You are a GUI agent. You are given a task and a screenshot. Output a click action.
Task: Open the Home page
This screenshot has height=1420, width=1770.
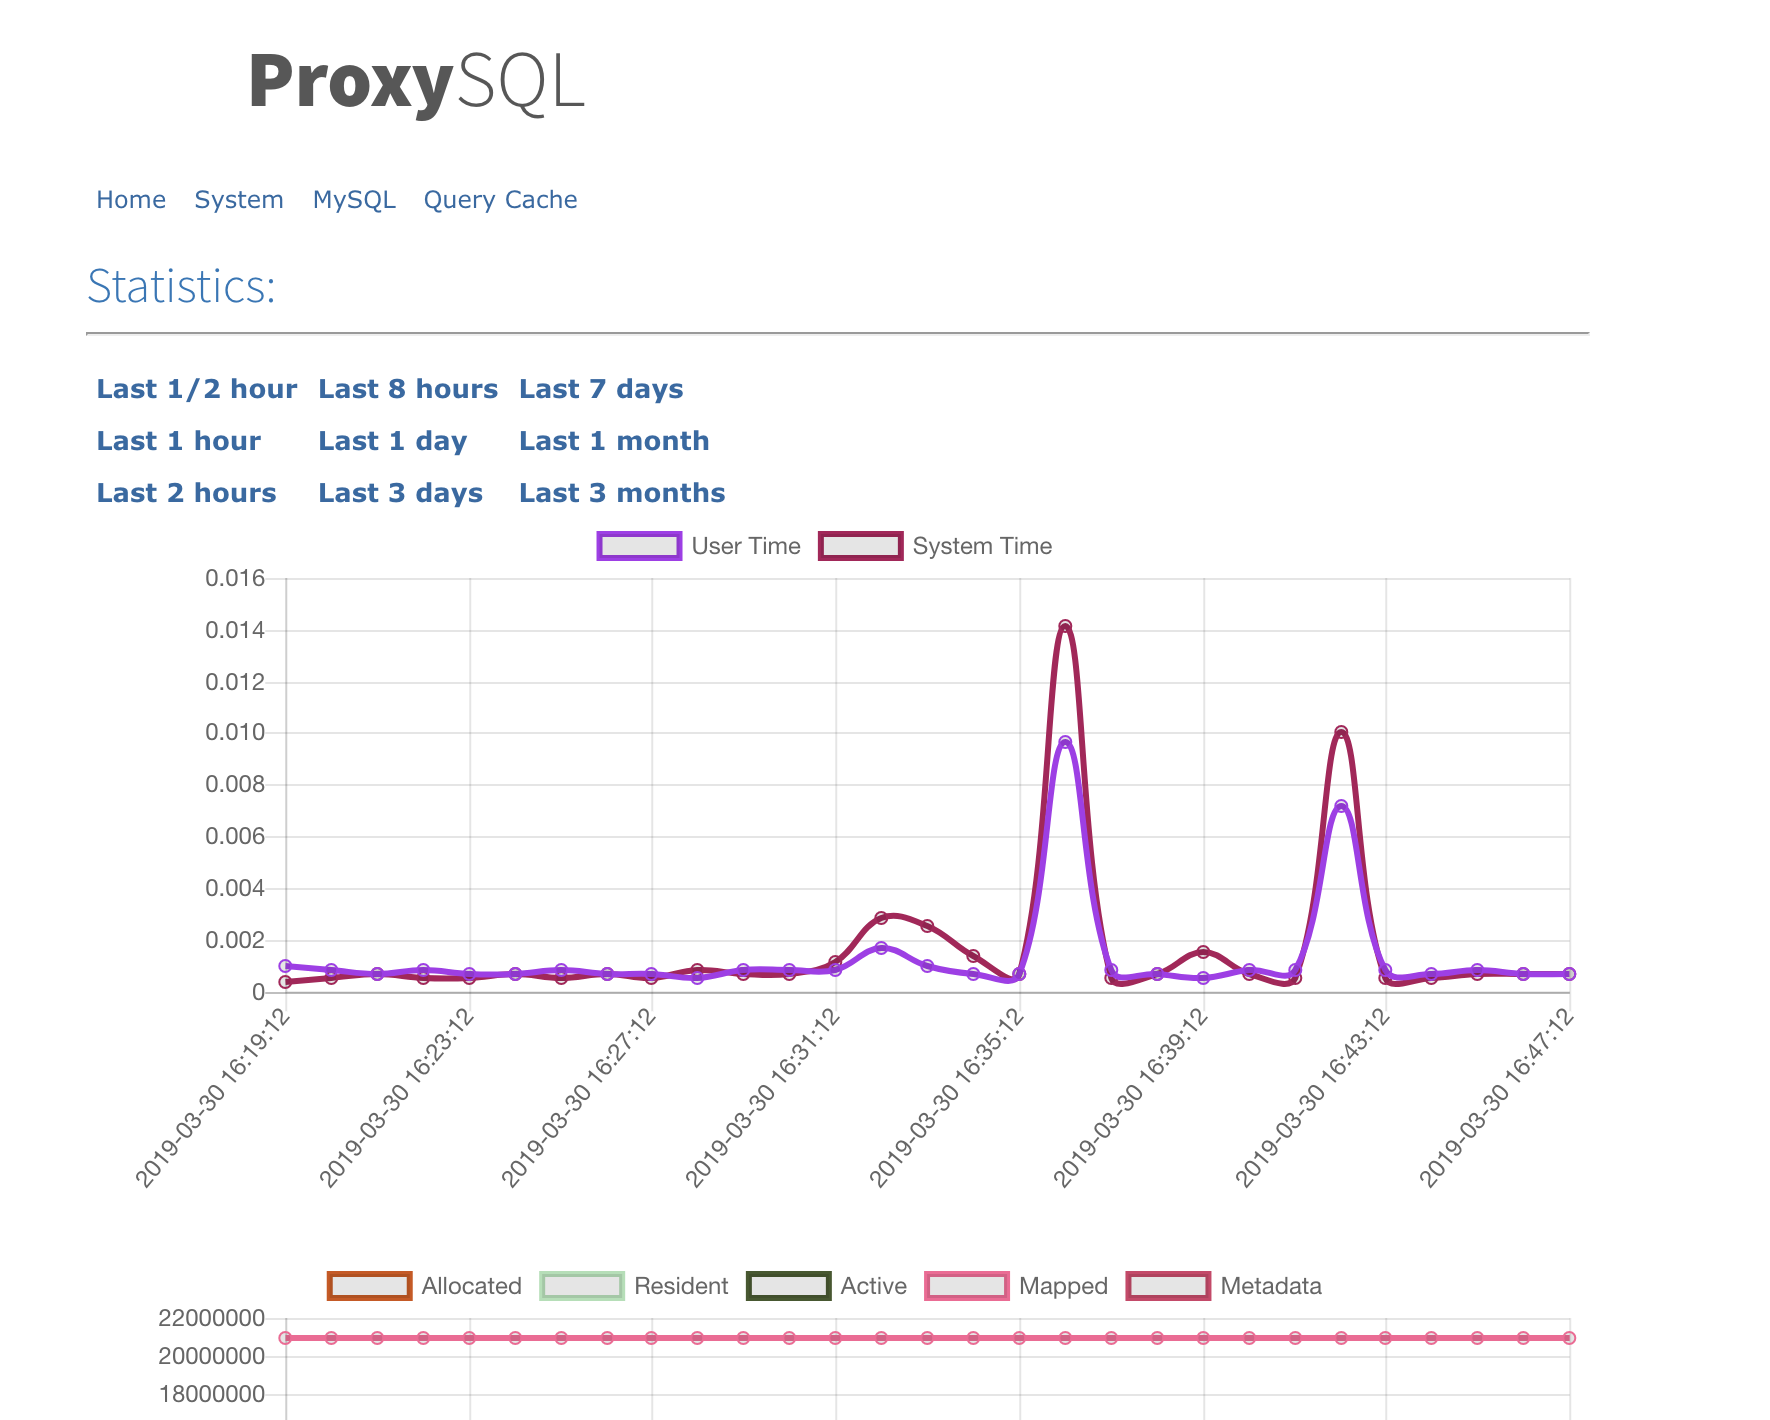tap(131, 199)
